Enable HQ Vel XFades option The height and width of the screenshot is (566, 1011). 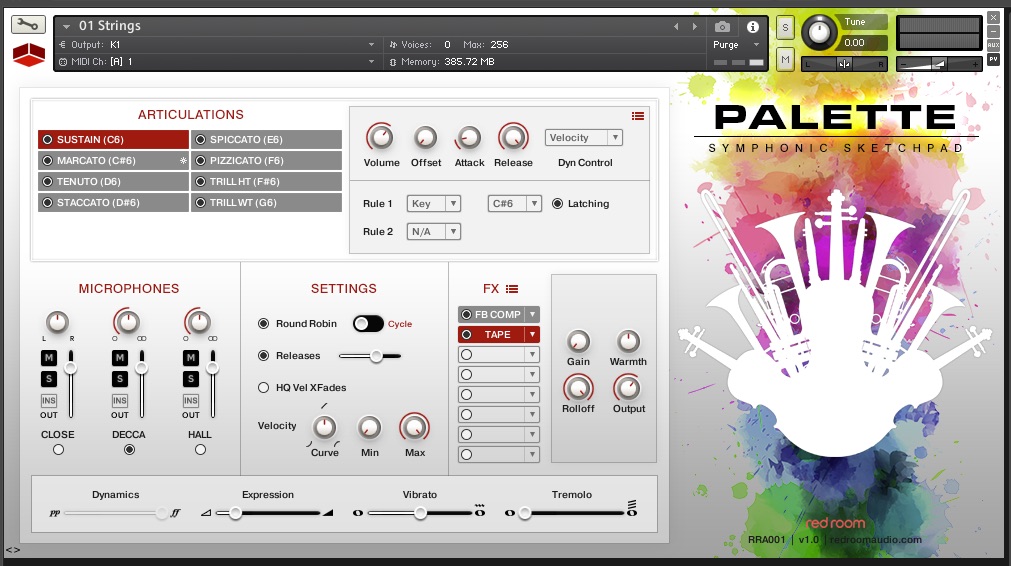click(264, 388)
